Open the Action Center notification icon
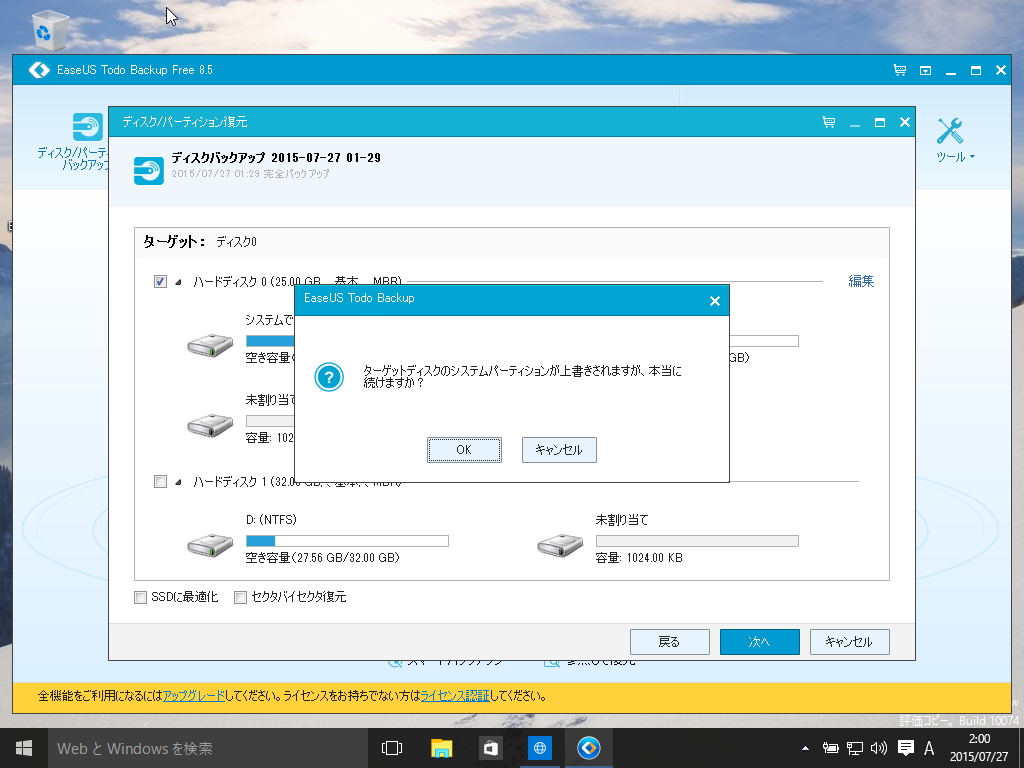Screen dimensions: 1024x768 click(x=906, y=748)
